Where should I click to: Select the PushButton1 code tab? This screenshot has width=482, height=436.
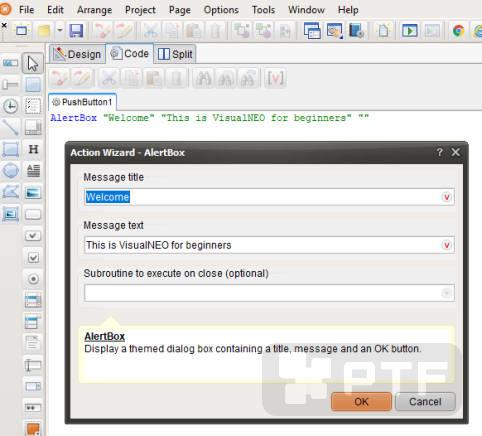pyautogui.click(x=82, y=102)
